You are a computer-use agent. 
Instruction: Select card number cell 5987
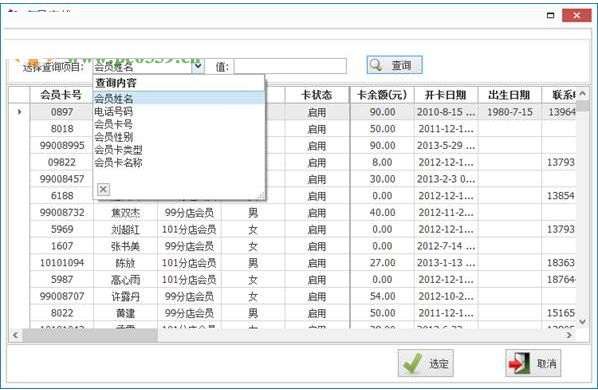[x=61, y=279]
